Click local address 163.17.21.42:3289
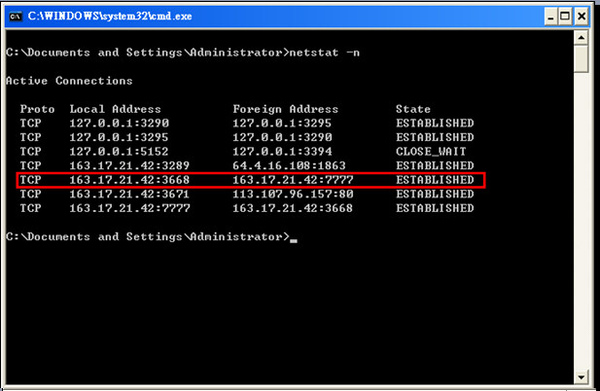Viewport: 600px width, 391px height. pyautogui.click(x=130, y=166)
